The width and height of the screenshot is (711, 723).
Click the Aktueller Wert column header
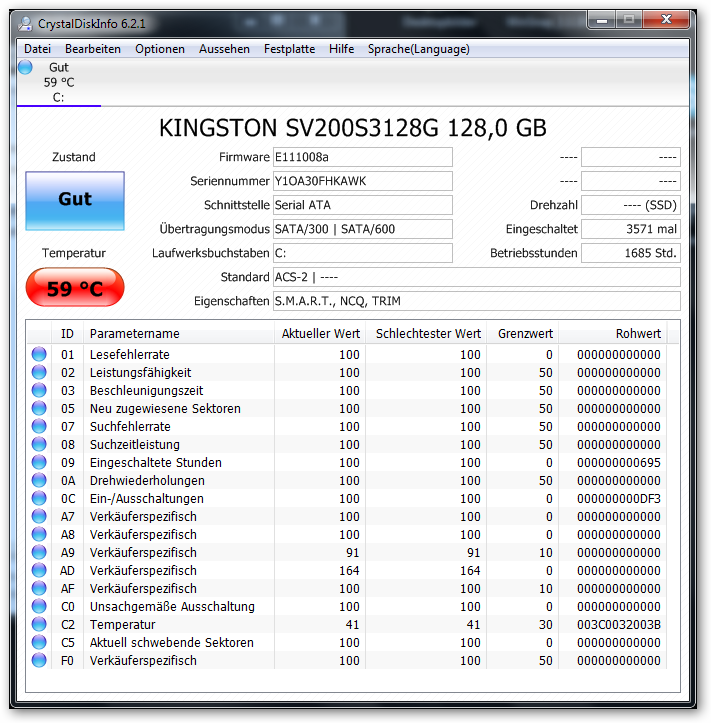click(320, 333)
